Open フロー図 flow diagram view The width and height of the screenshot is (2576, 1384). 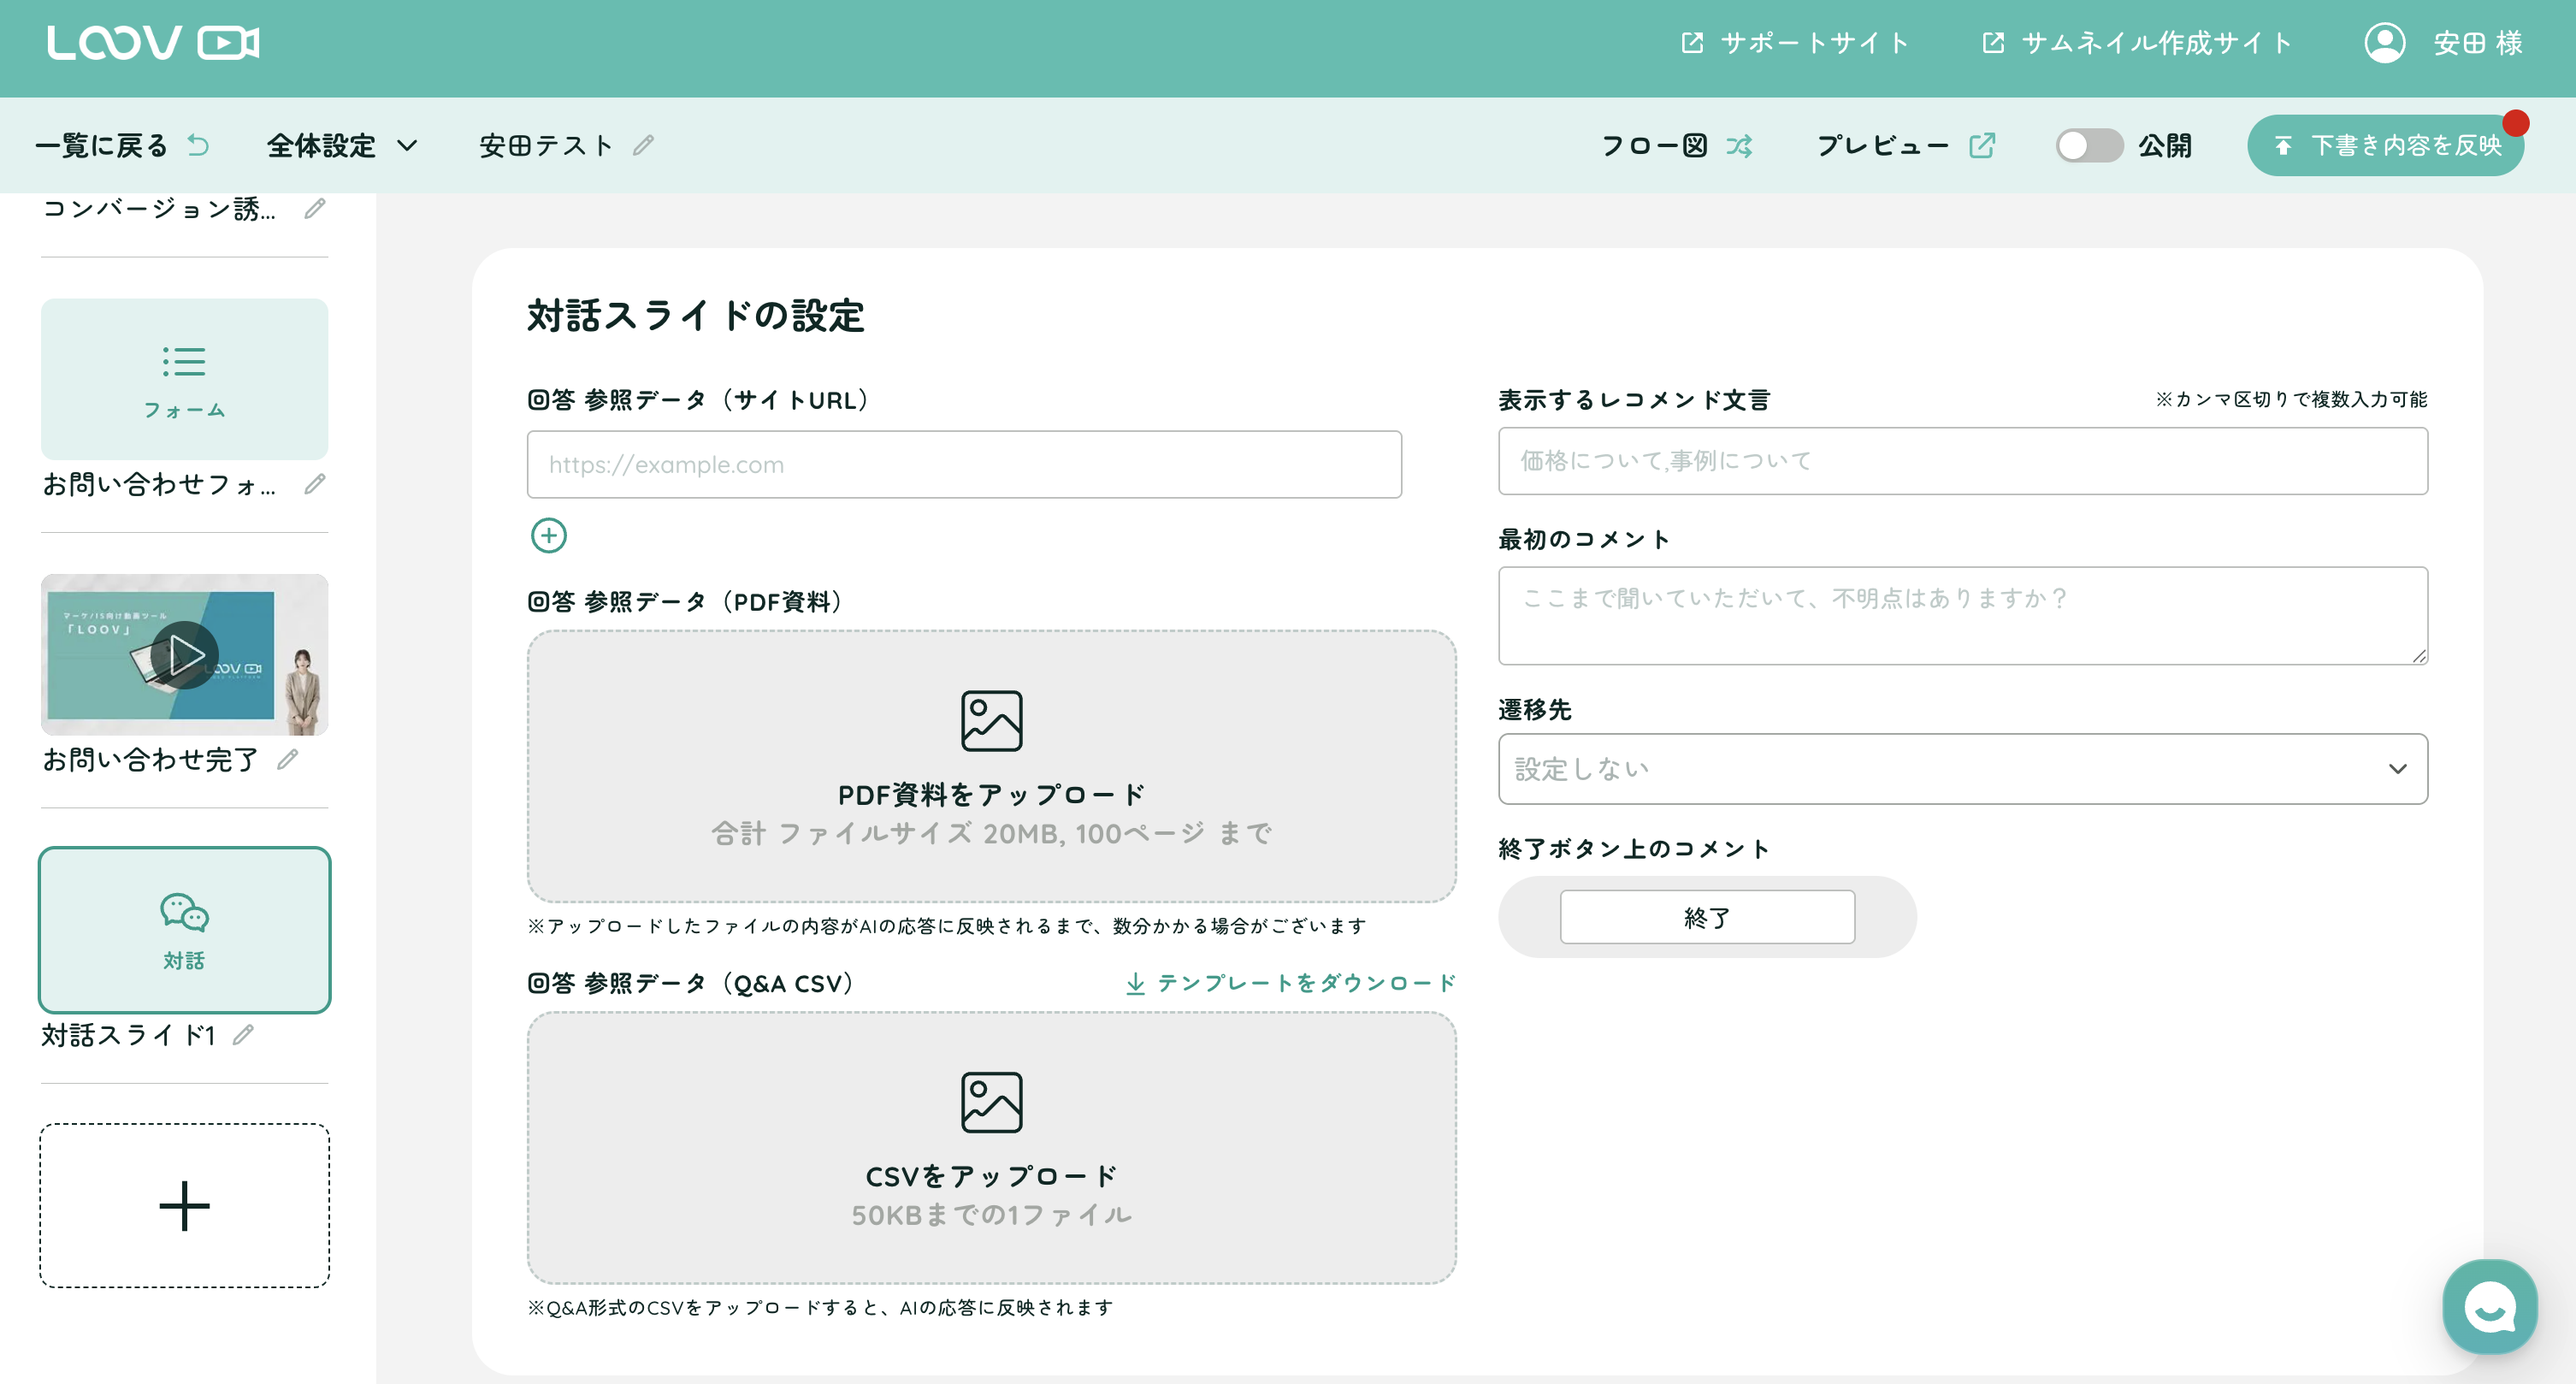[x=1675, y=146]
